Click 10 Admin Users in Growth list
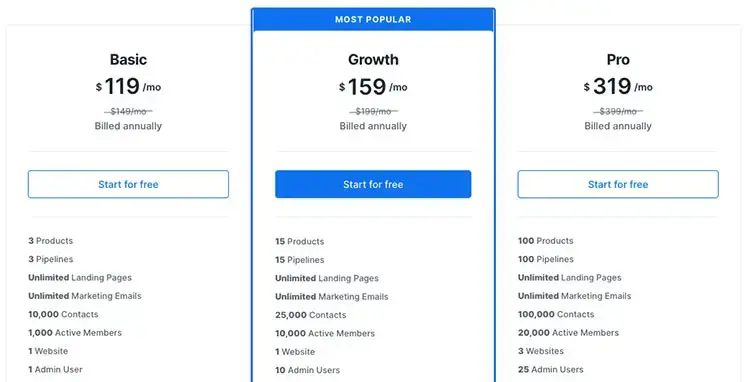The image size is (750, 382). (308, 370)
